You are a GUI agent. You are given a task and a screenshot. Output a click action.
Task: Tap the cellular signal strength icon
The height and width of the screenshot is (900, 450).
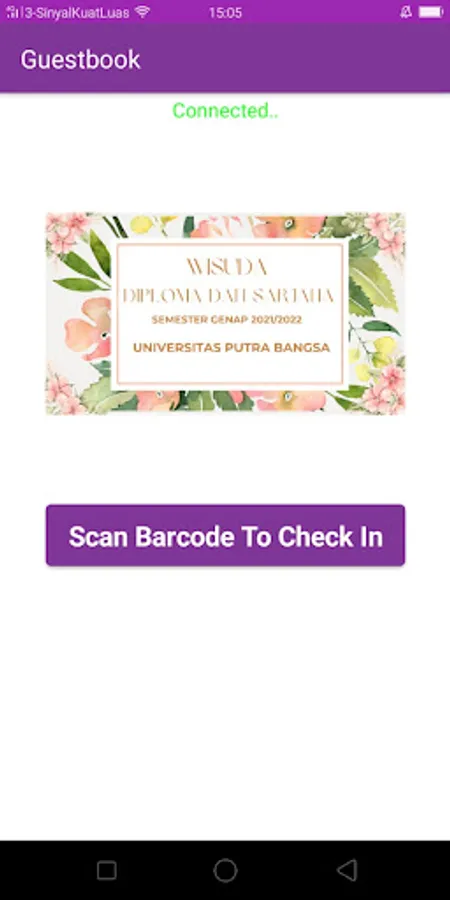point(13,12)
